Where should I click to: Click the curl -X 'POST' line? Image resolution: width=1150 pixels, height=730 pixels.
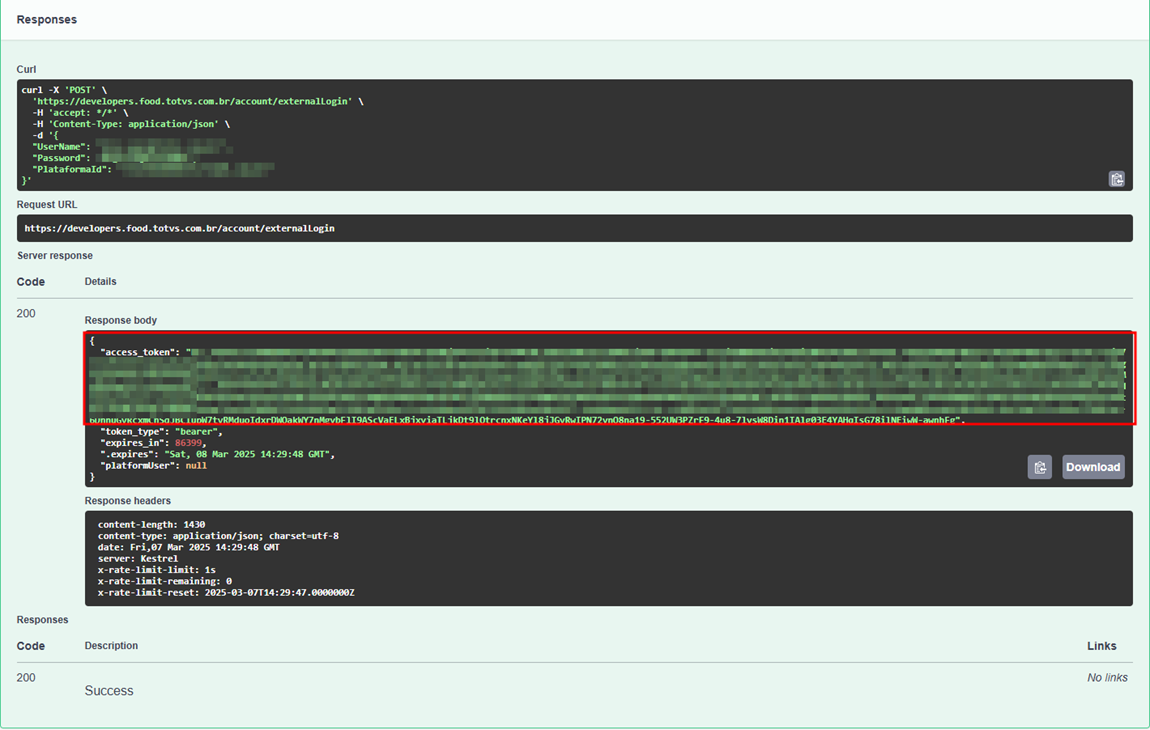pos(64,90)
